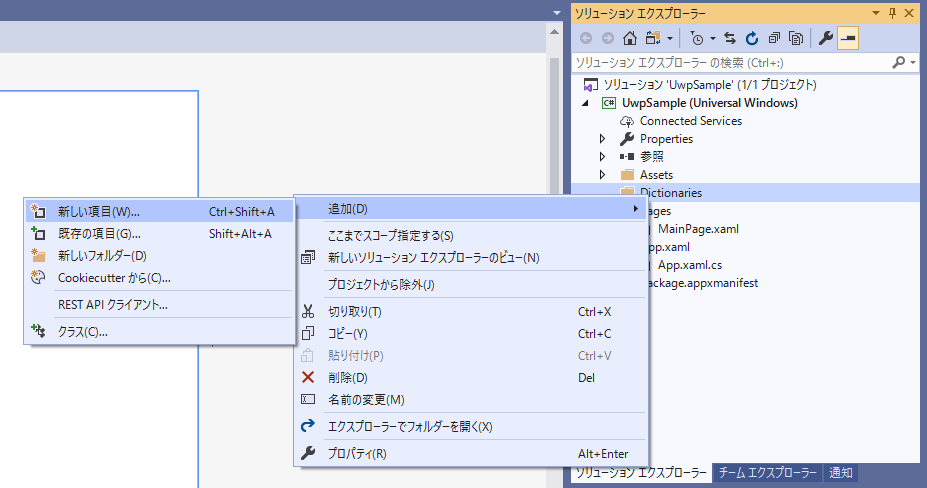Select Connected Services node
Image resolution: width=927 pixels, height=488 pixels.
pos(691,121)
